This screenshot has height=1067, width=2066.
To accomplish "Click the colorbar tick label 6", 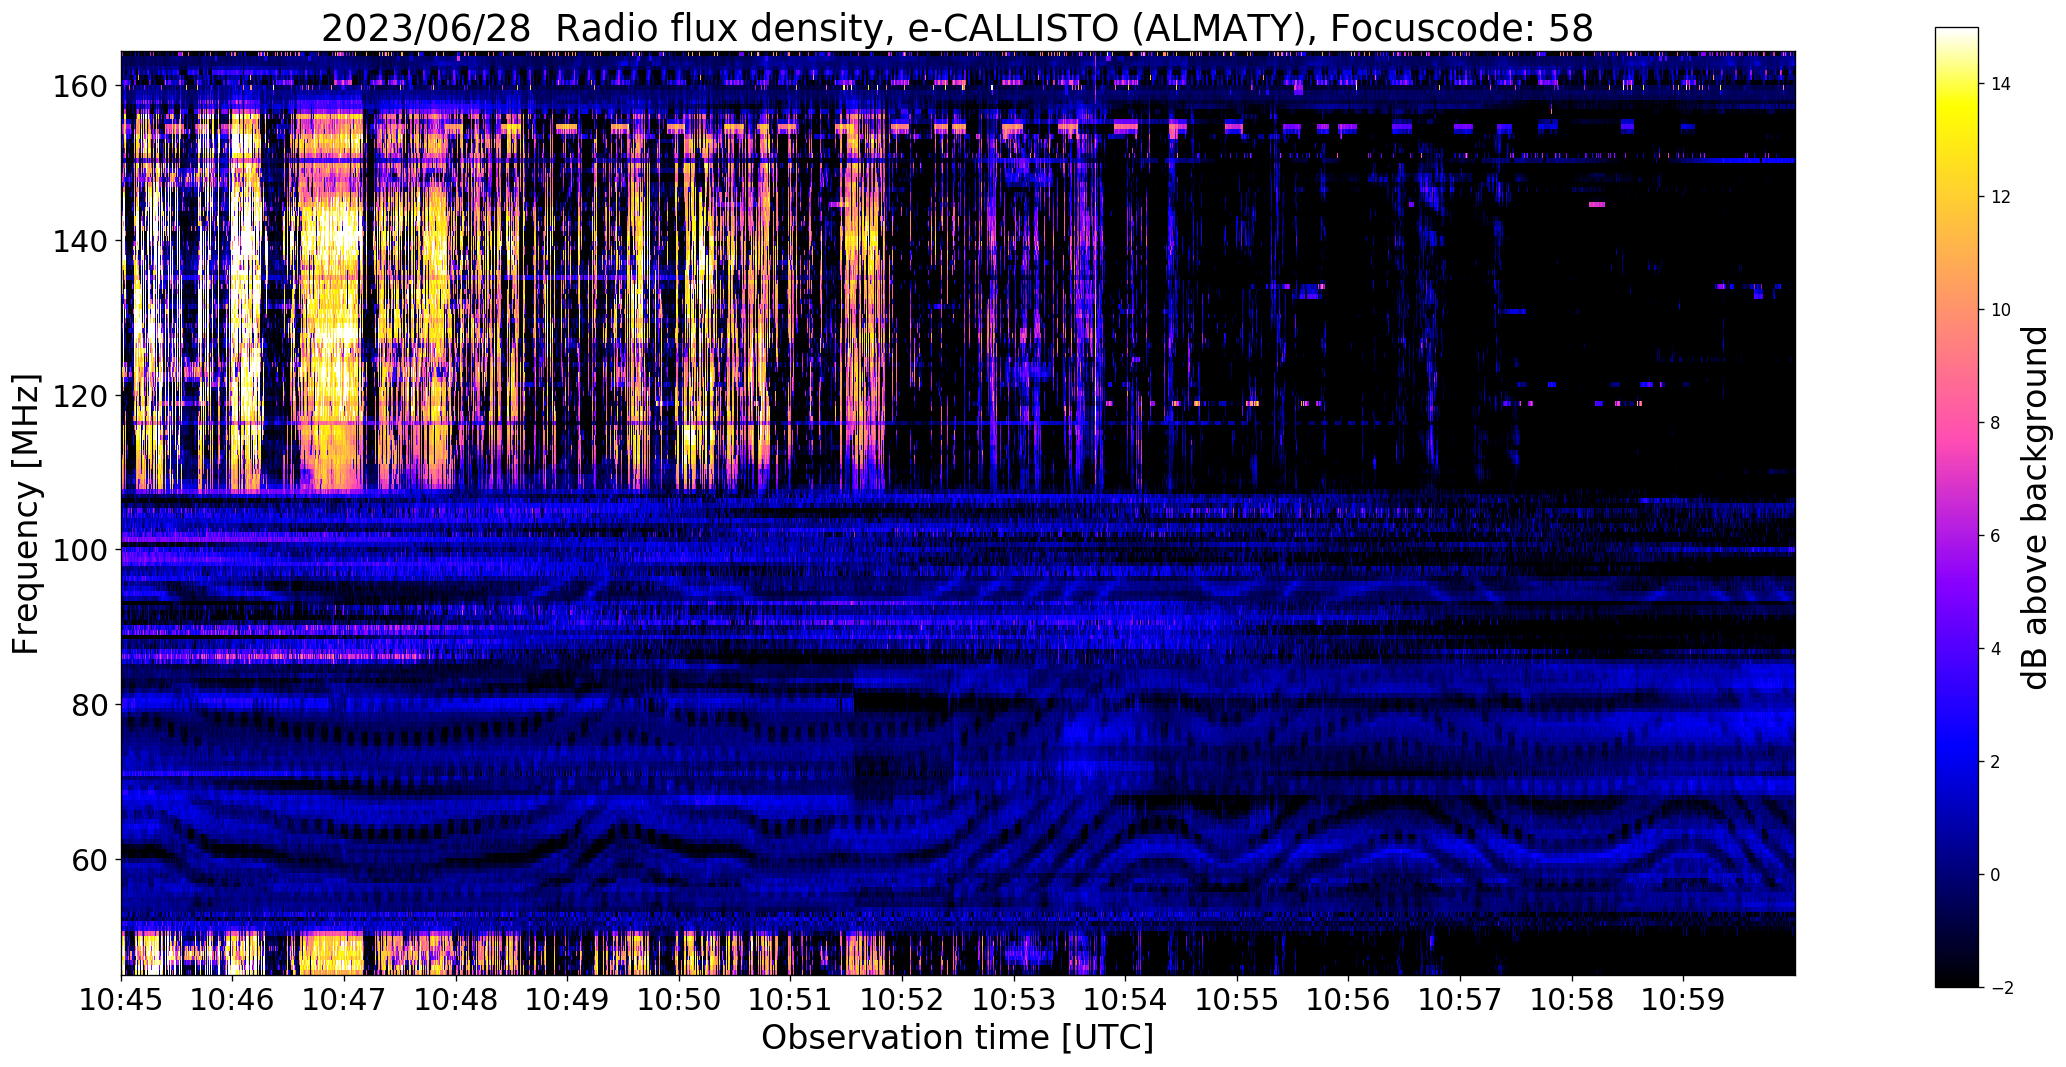I will 1996,536.
